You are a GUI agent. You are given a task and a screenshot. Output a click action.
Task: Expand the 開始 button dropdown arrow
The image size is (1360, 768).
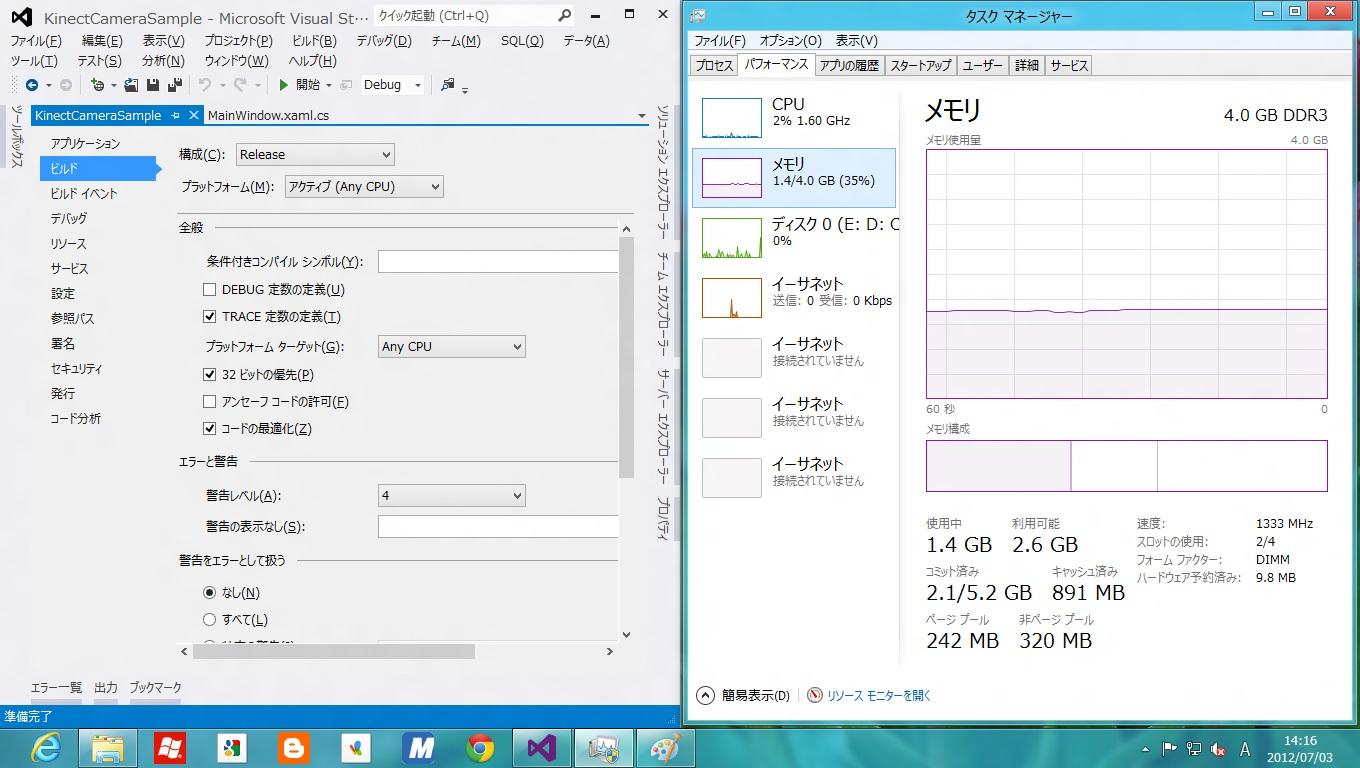pos(328,85)
